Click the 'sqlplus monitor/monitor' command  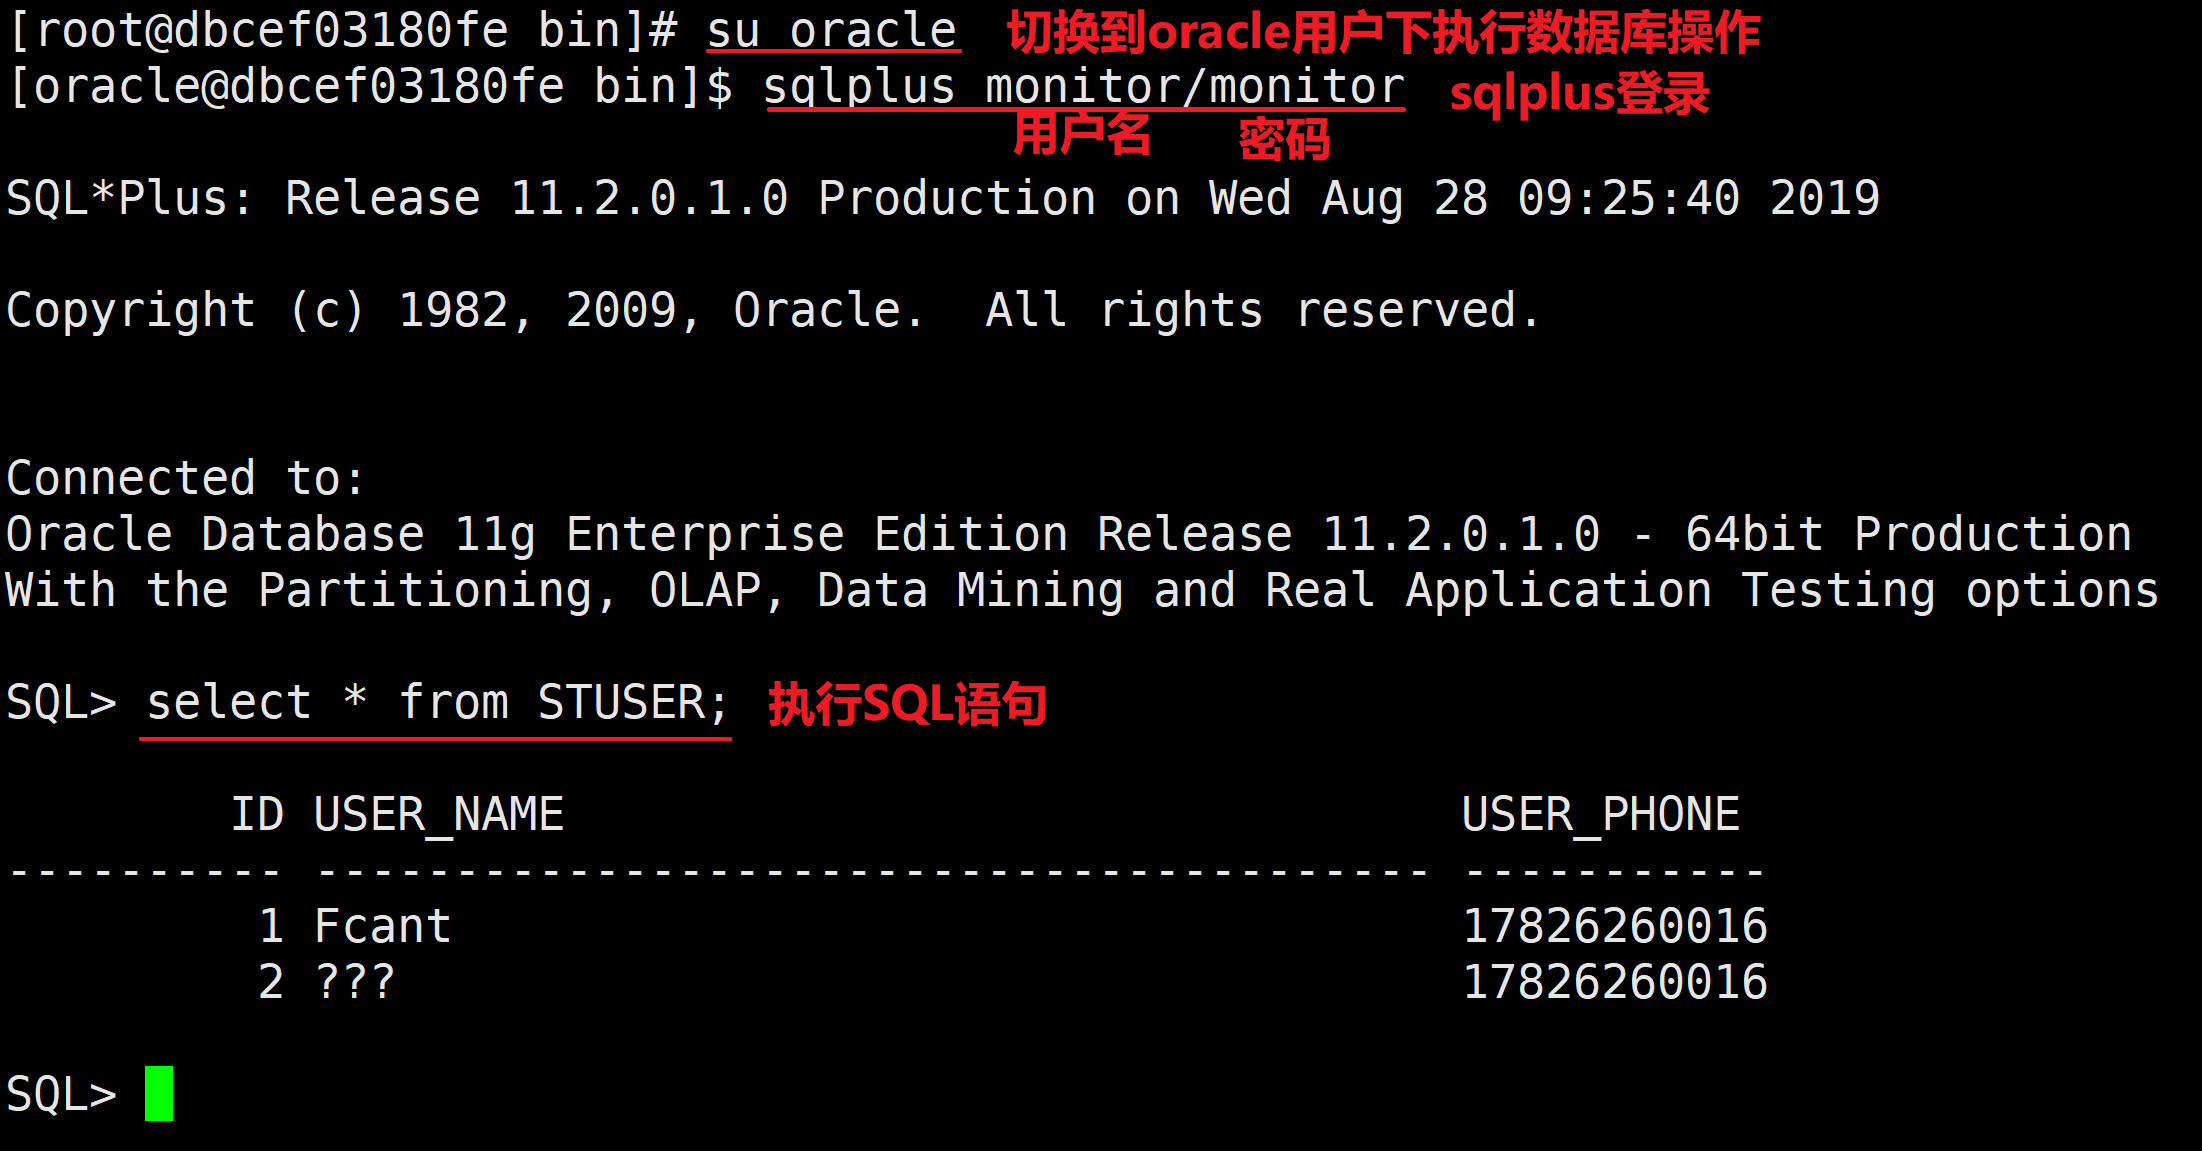[1084, 87]
